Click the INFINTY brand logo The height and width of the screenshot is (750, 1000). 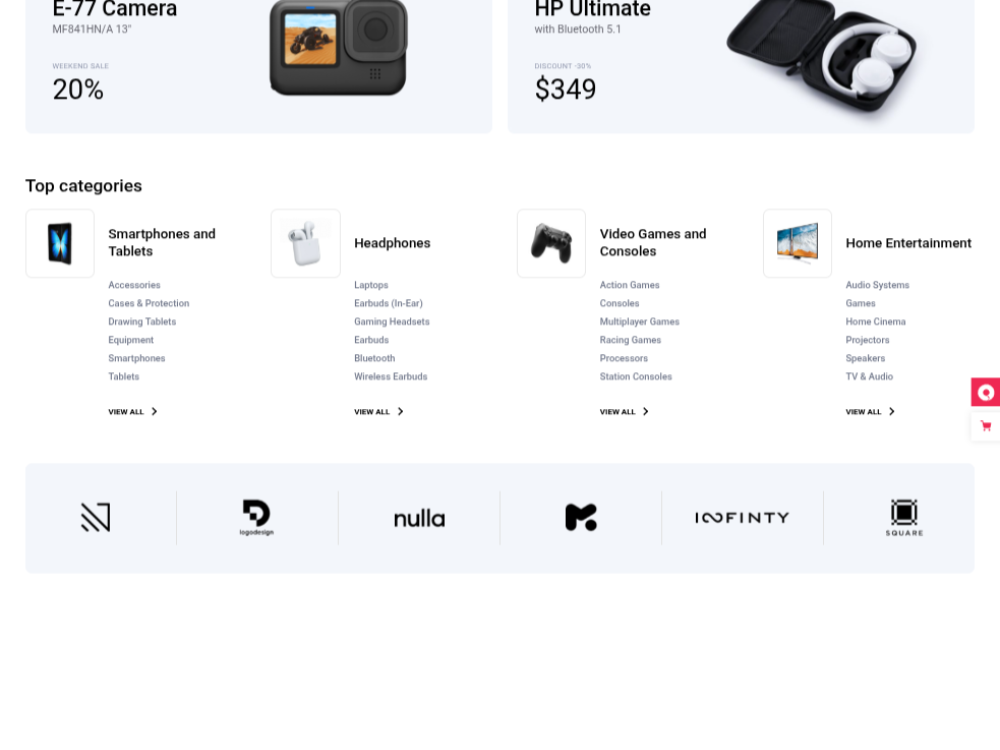[x=742, y=518]
